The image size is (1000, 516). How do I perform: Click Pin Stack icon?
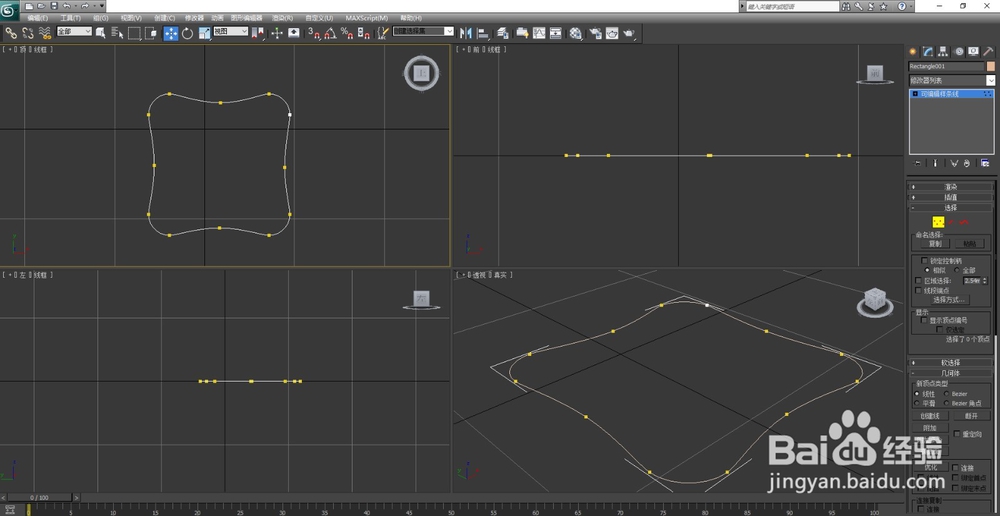918,163
